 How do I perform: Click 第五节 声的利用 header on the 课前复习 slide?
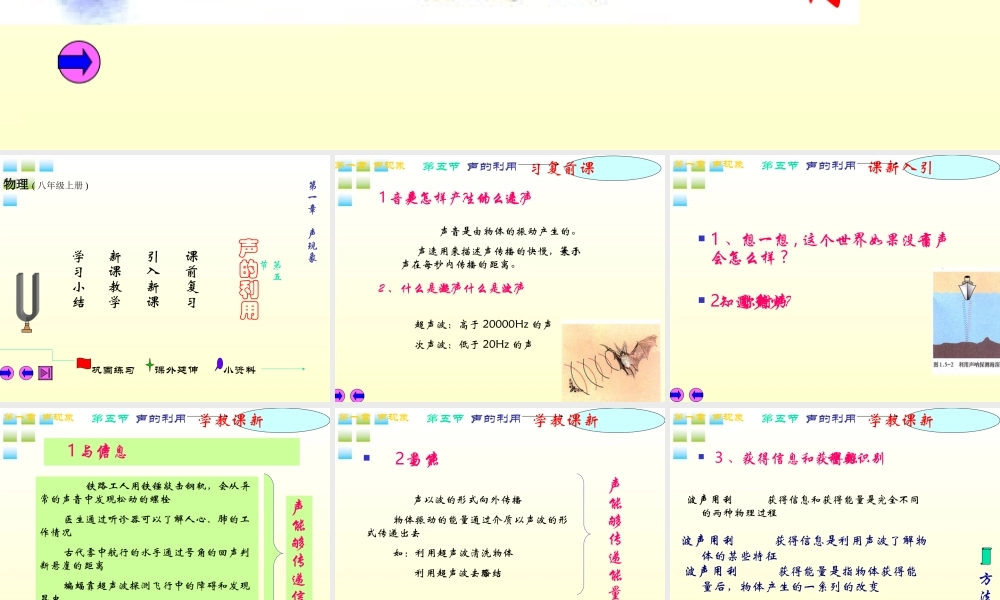[469, 166]
